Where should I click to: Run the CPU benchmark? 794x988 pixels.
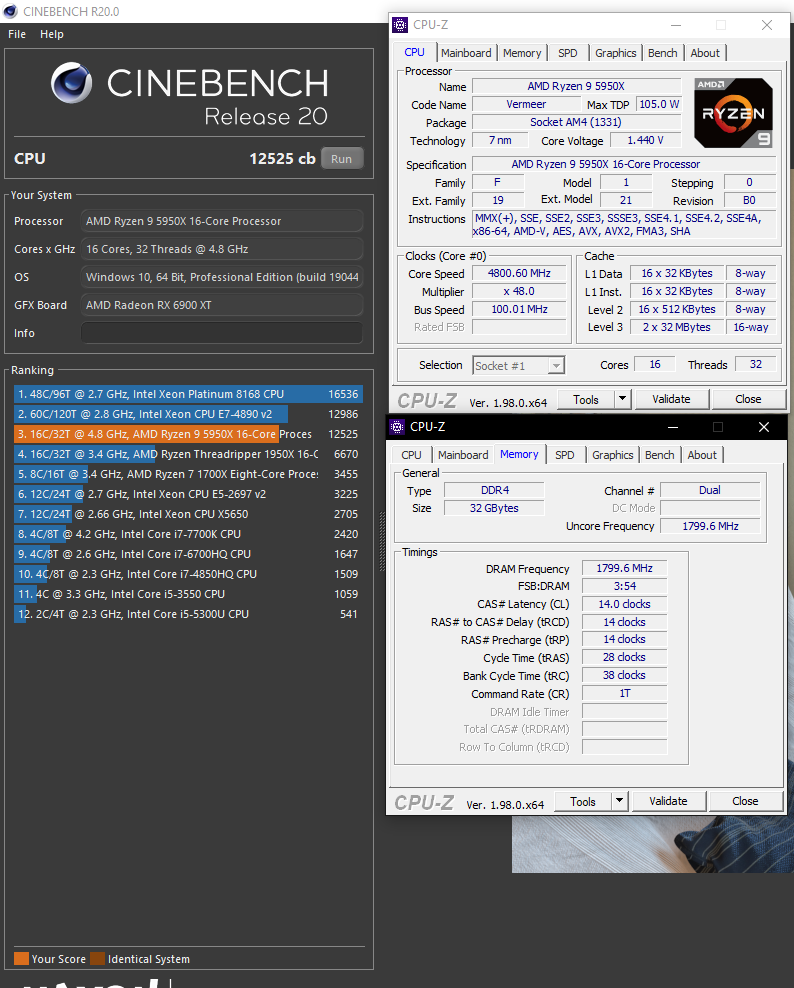click(342, 159)
